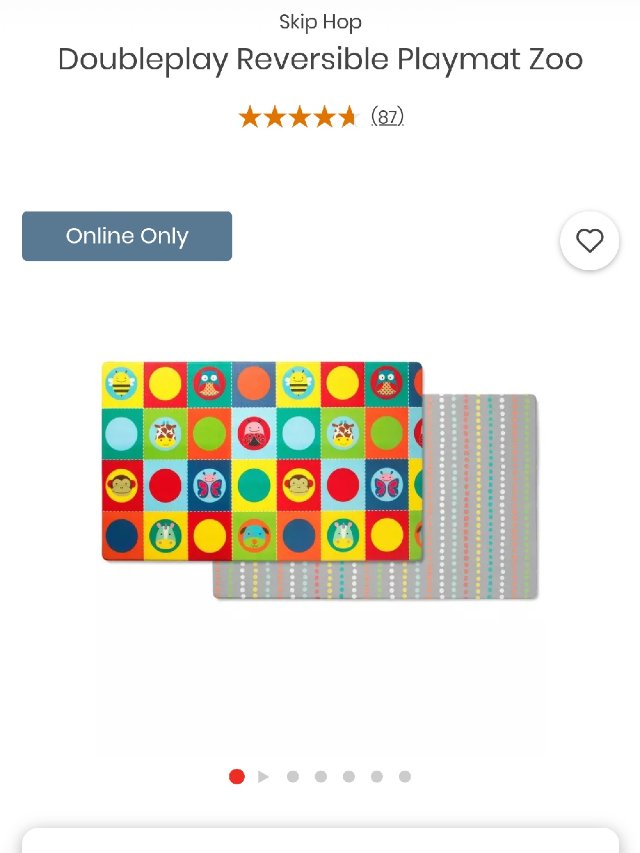Image resolution: width=640 pixels, height=853 pixels.
Task: Open the 87 reviews link
Action: coord(387,116)
